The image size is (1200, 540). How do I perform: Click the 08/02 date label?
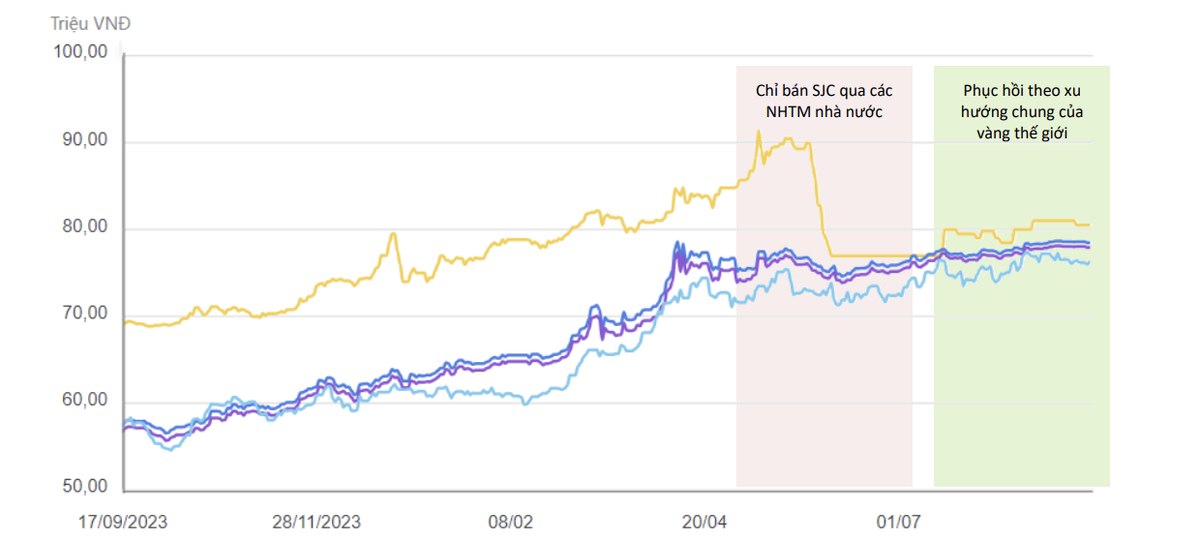coord(510,521)
